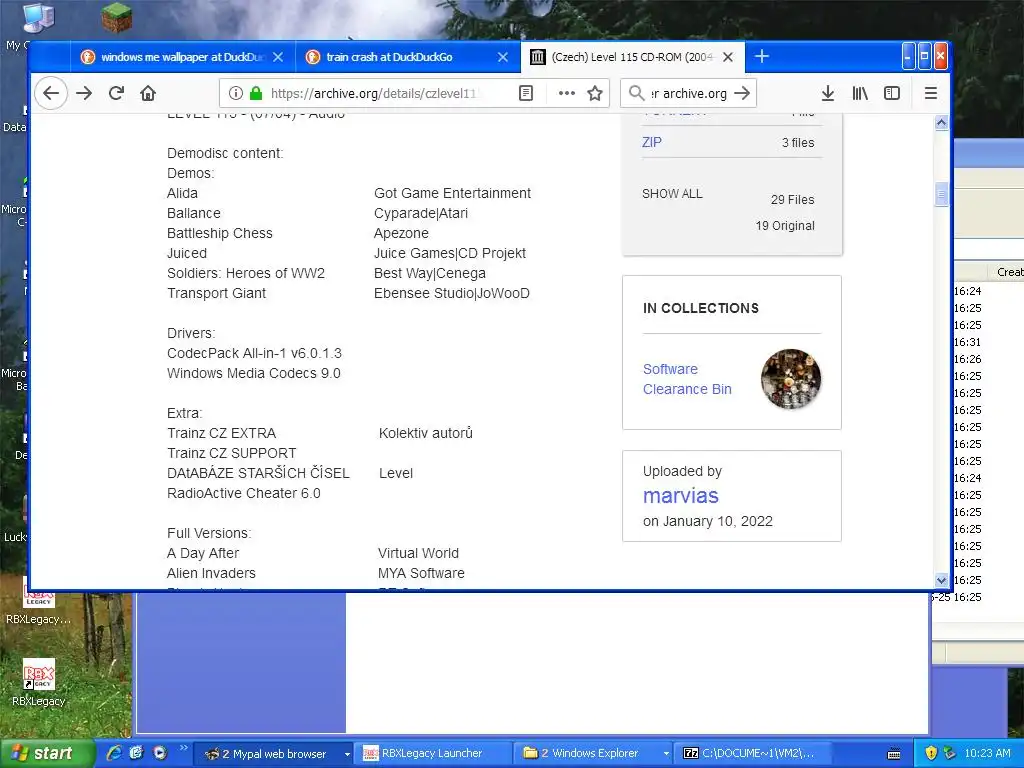
Task: Switch to train crash DuckDuckGo tab
Action: 408,57
